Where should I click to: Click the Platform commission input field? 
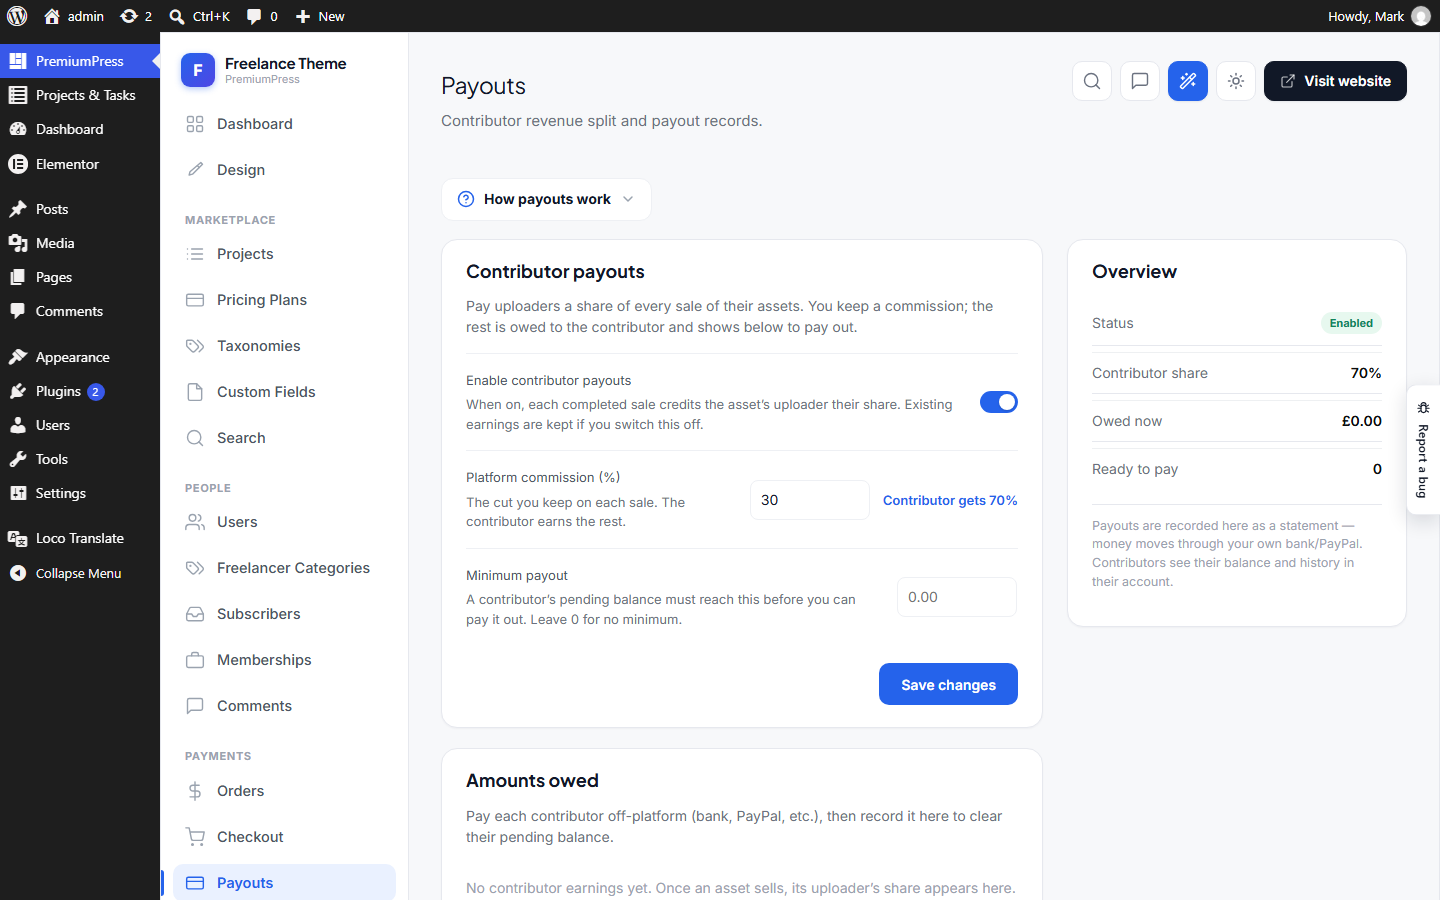(810, 500)
